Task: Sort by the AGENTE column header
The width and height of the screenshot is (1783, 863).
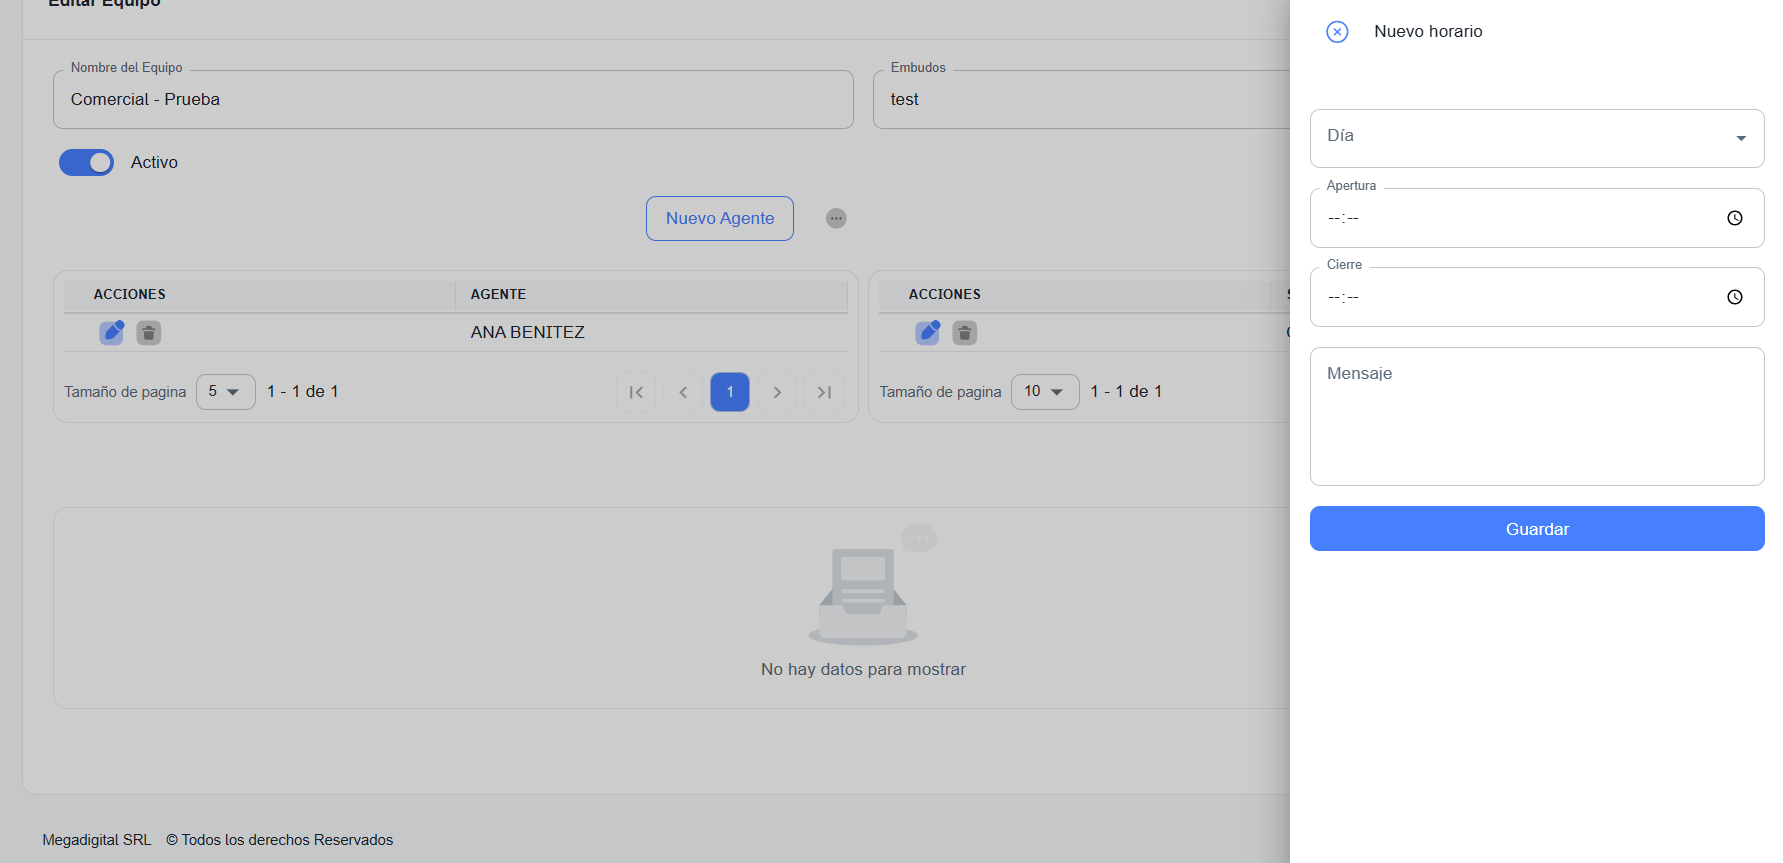Action: click(498, 294)
